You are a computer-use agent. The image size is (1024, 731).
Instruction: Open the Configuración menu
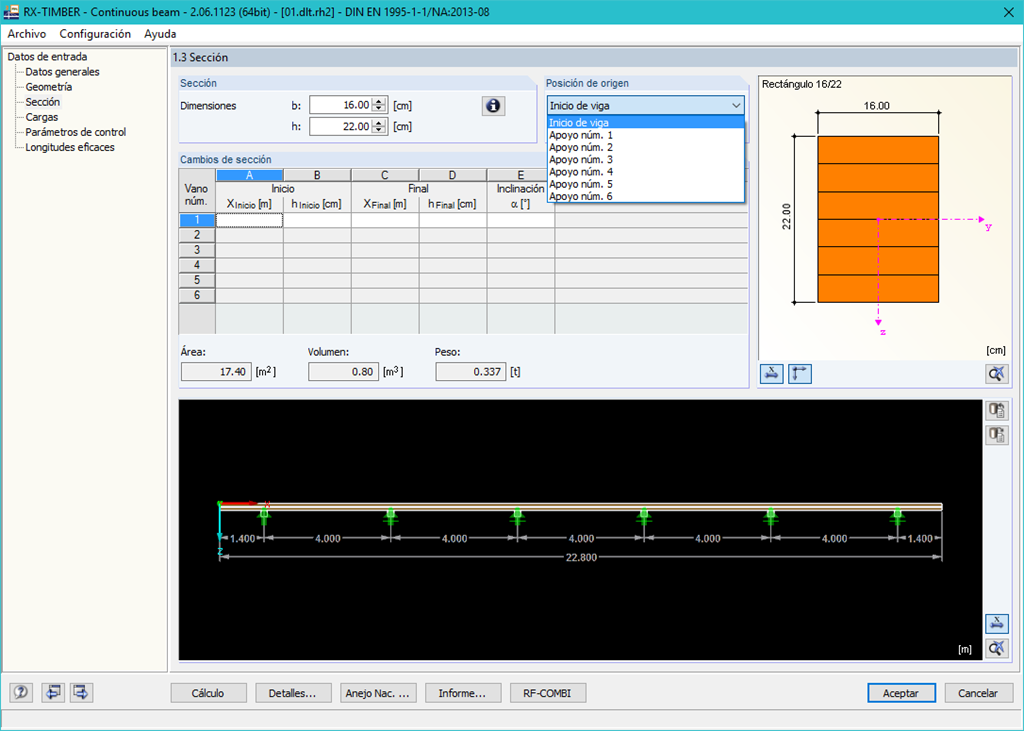(x=95, y=34)
